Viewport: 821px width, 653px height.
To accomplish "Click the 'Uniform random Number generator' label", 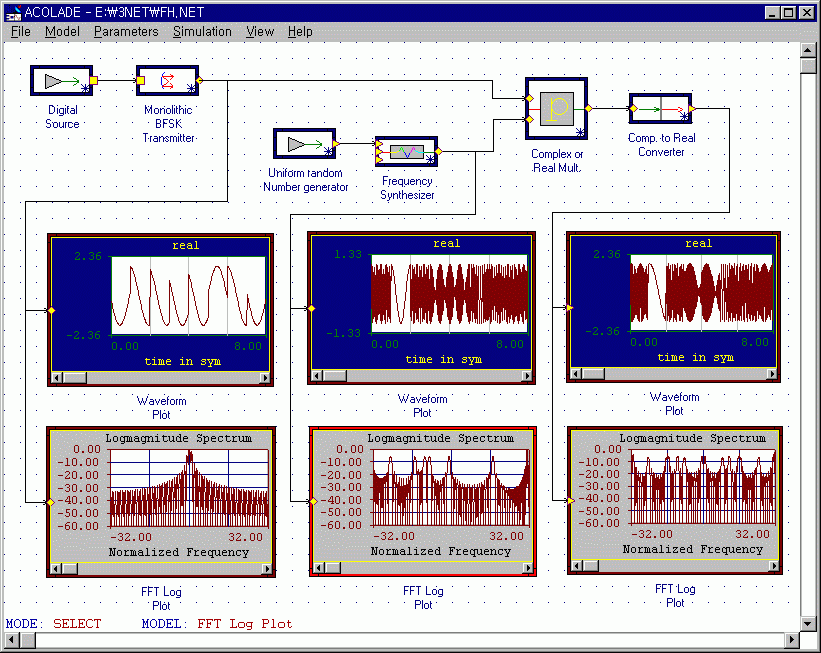I will point(305,180).
